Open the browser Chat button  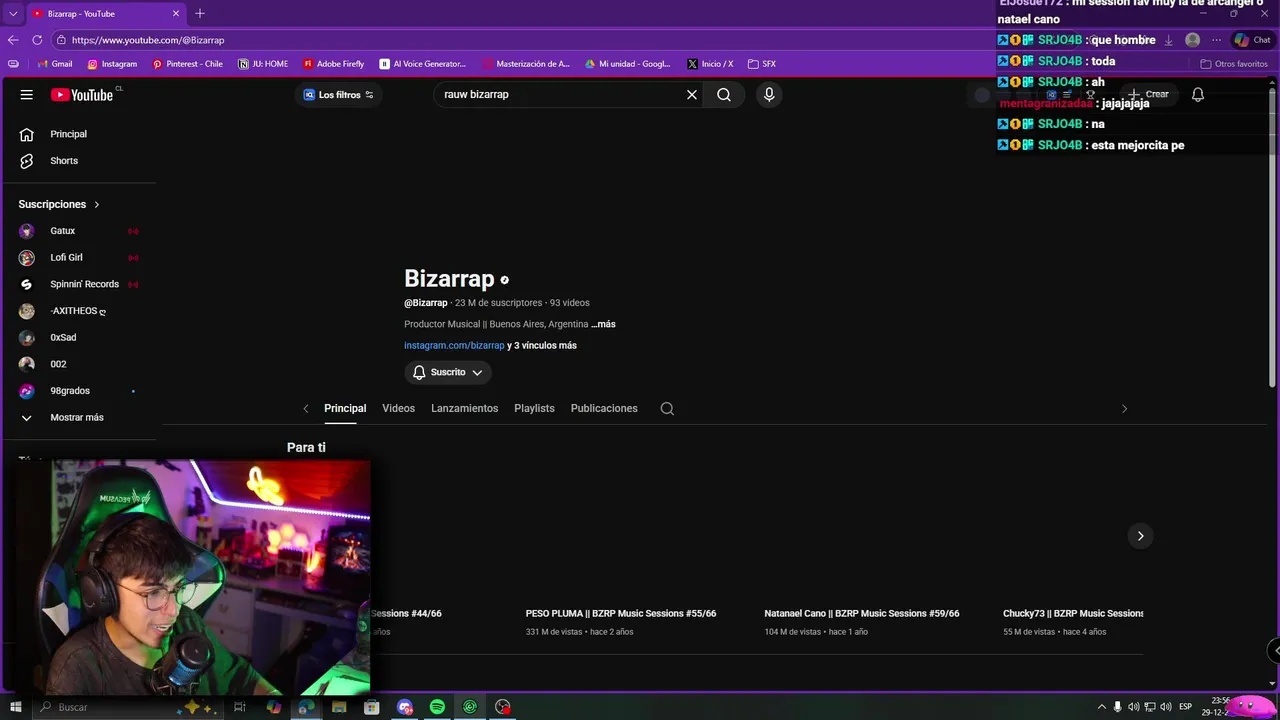[x=1252, y=40]
